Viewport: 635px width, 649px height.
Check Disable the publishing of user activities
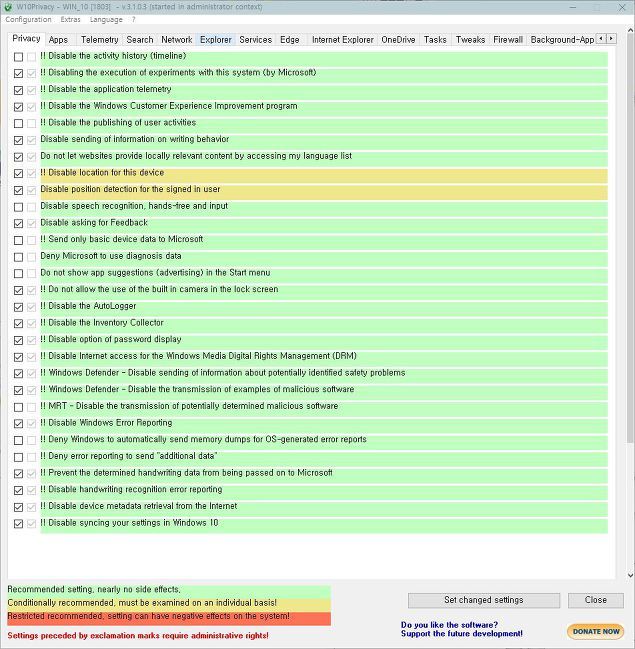coord(18,123)
